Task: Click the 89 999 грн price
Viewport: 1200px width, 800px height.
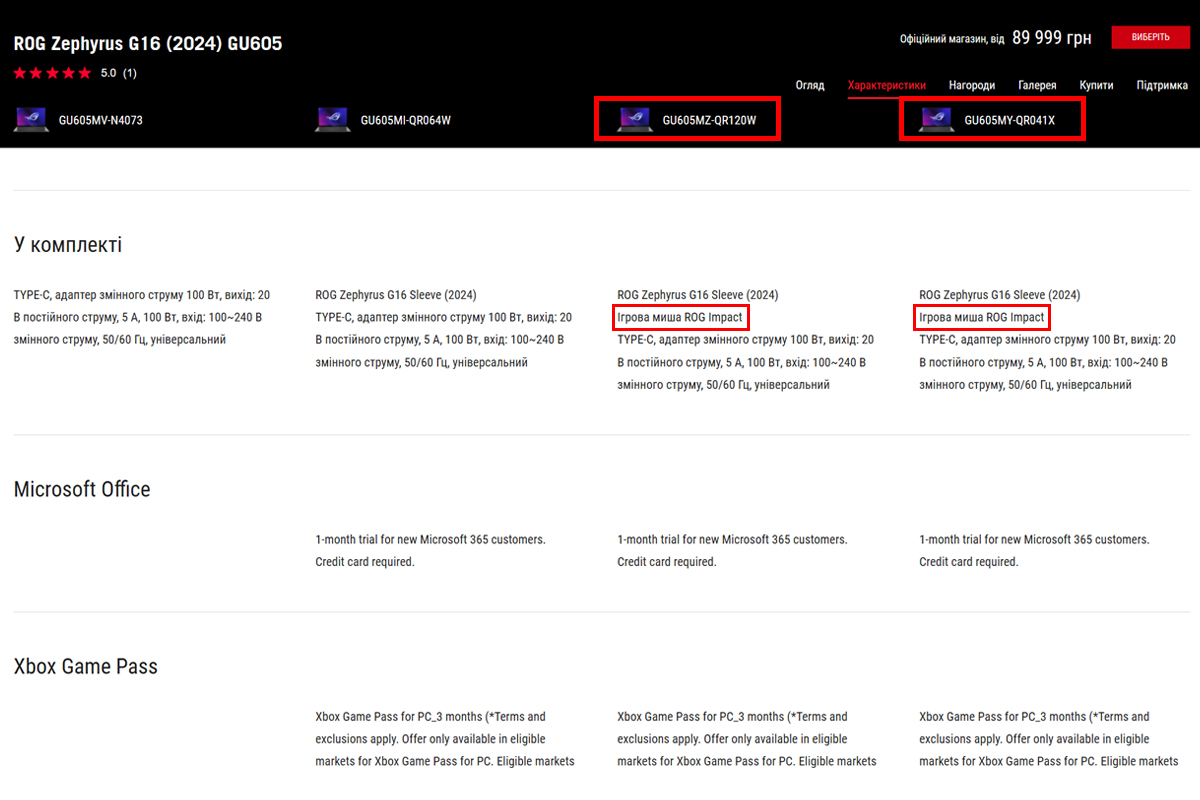Action: [x=1052, y=38]
